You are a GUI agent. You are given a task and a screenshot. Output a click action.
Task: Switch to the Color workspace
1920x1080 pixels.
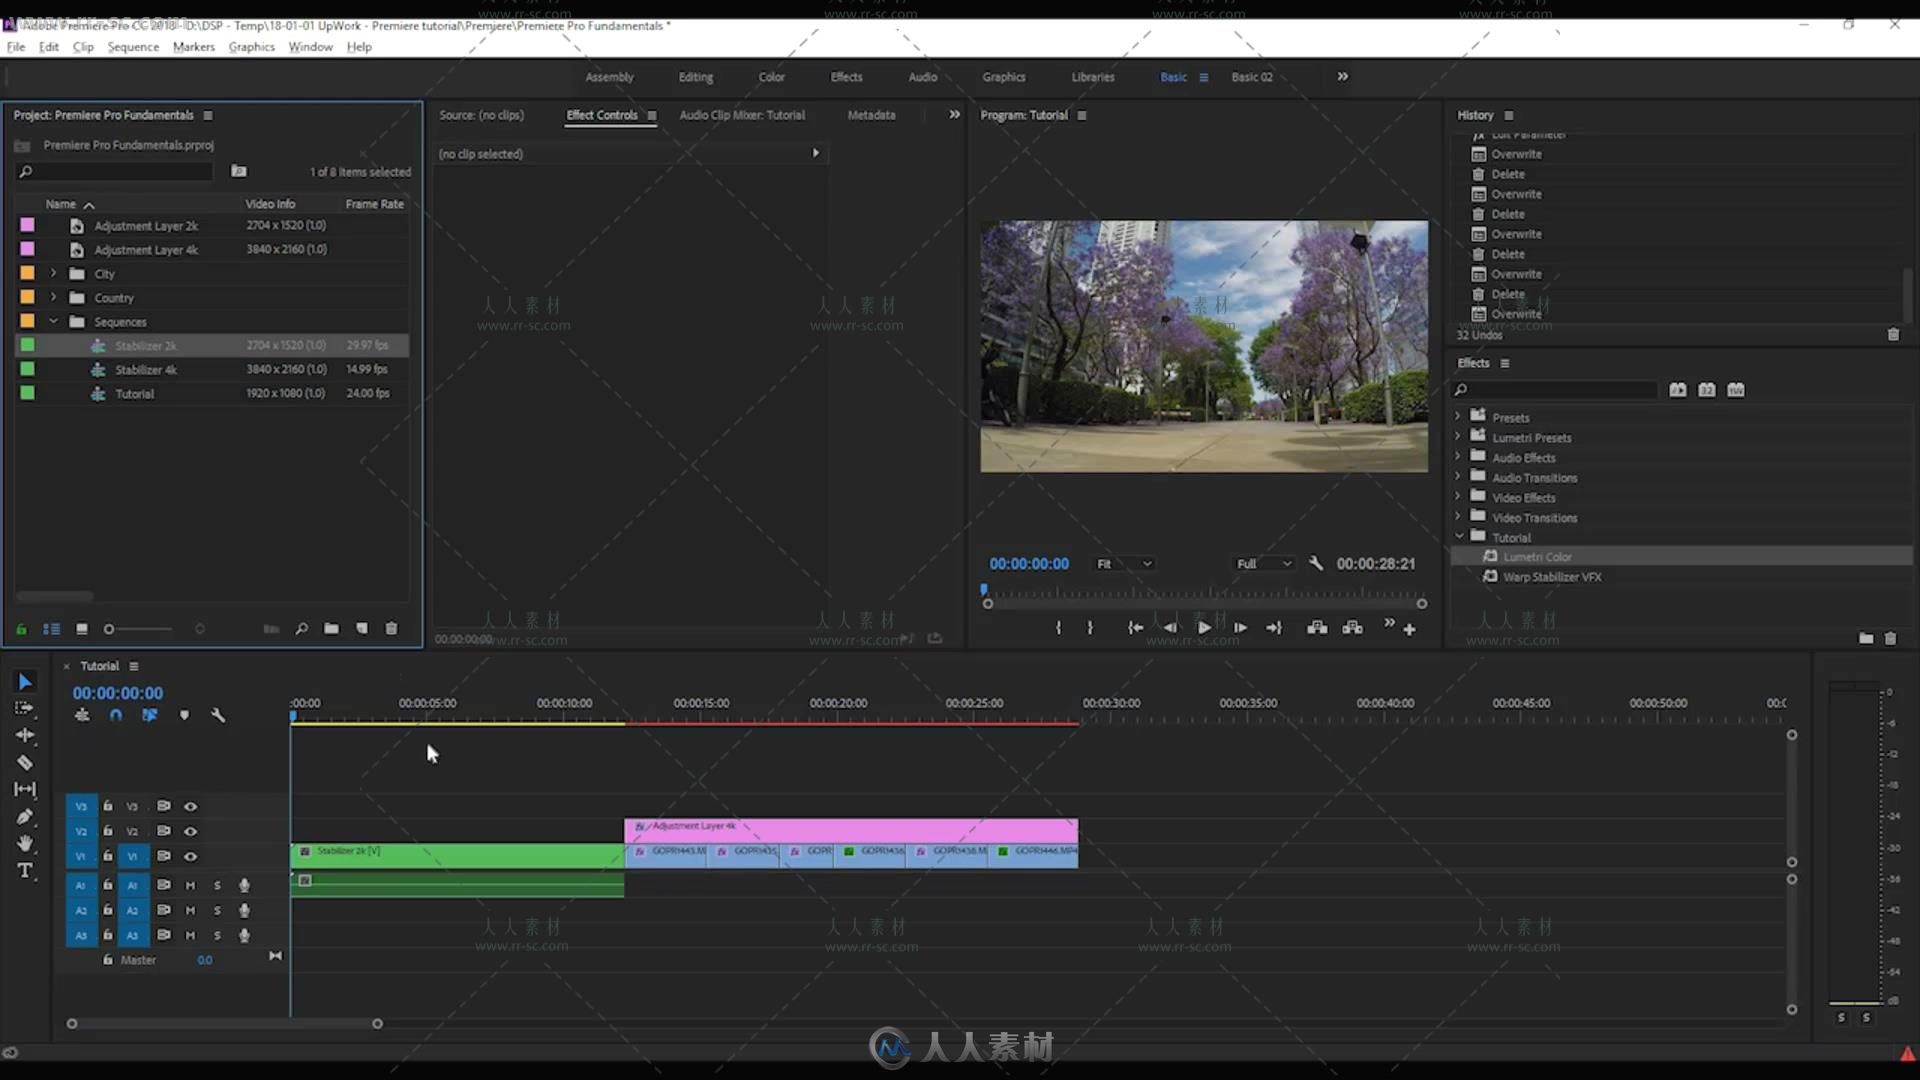[771, 77]
